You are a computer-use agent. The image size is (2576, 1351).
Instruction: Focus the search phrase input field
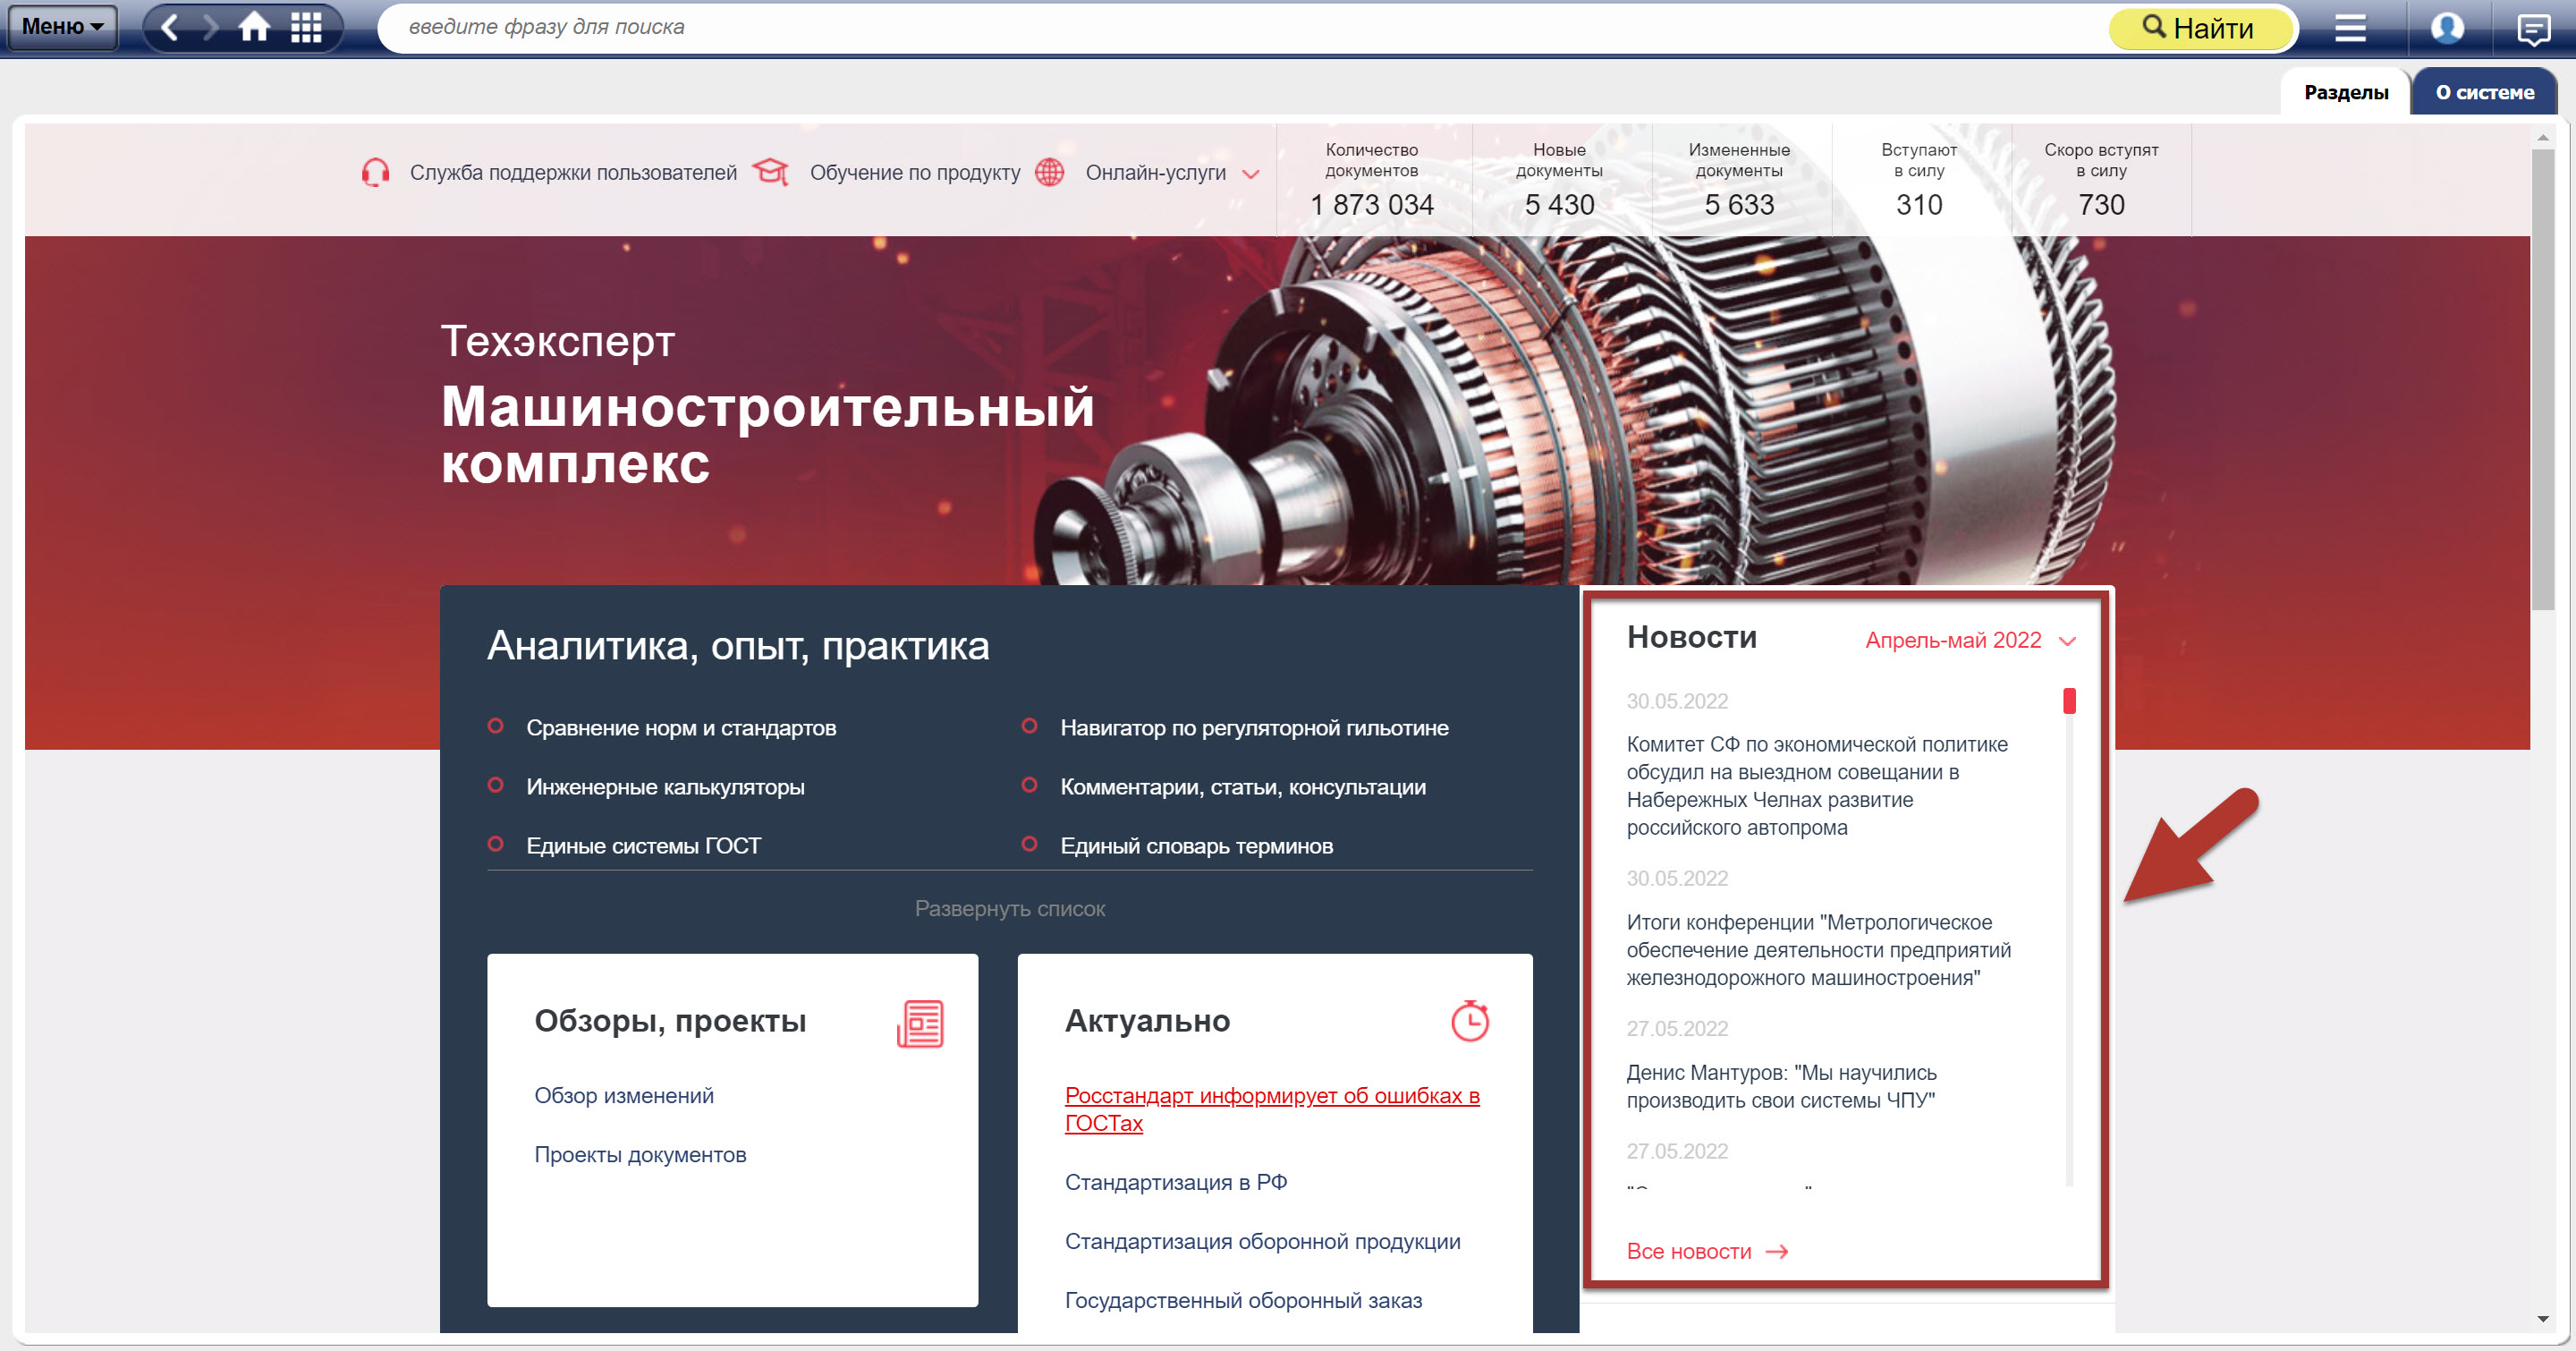pos(1240,27)
